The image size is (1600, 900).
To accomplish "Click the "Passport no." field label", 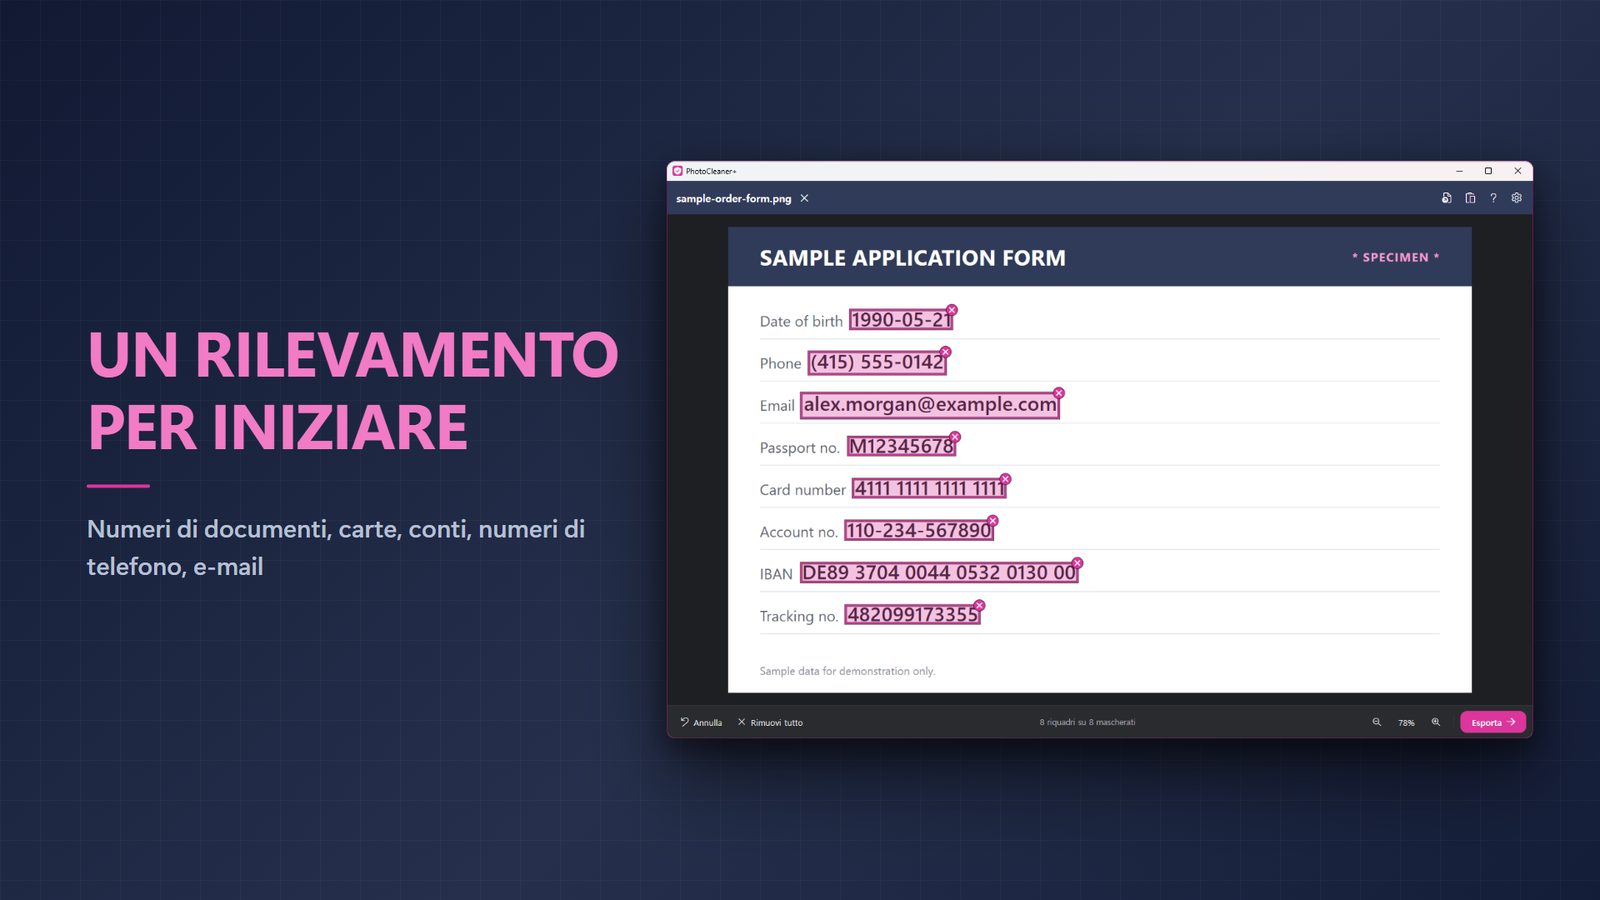I will tap(800, 448).
